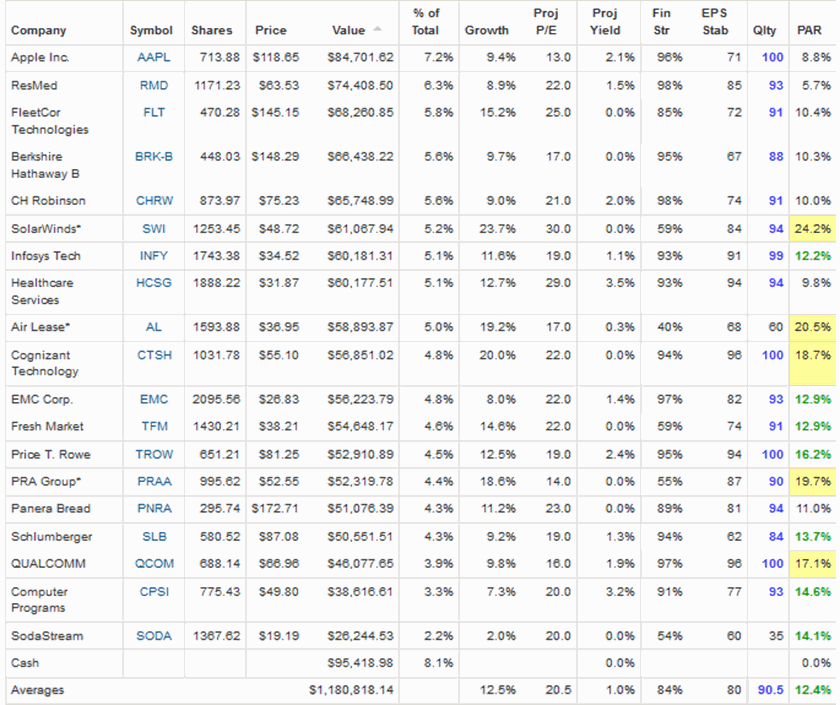Viewport: 840px width, 705px height.
Task: Open the AAPL symbol link
Action: point(154,57)
